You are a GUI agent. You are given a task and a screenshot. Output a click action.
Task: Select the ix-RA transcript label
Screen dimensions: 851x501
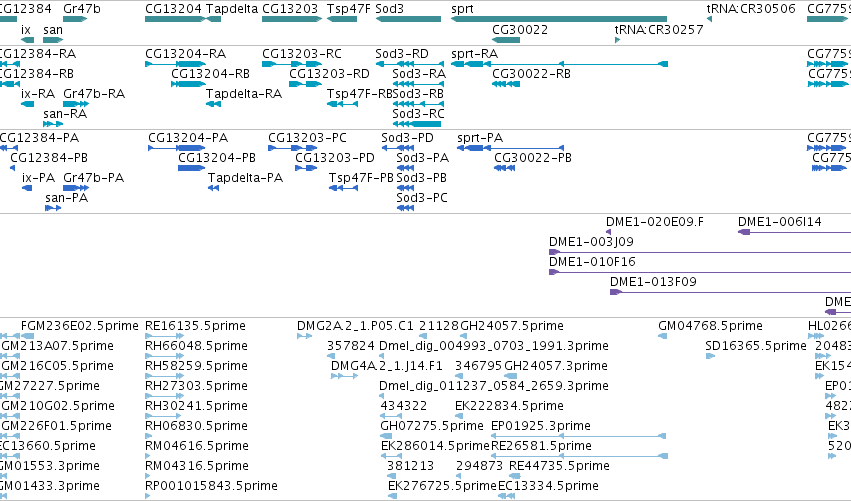point(38,94)
